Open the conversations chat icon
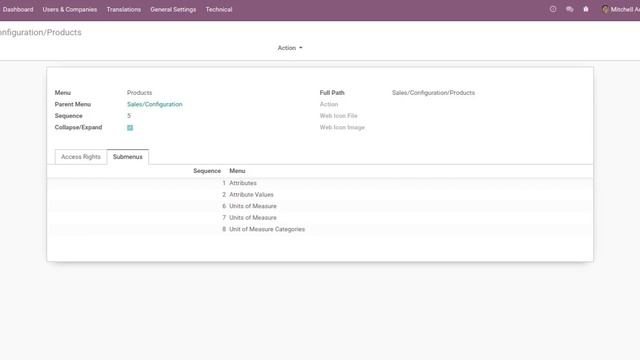 (569, 9)
